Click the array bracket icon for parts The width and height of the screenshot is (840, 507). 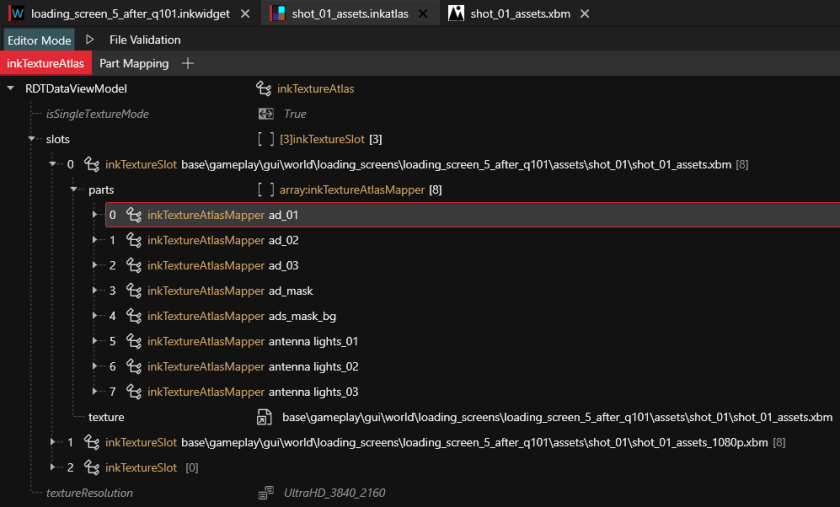(x=266, y=189)
